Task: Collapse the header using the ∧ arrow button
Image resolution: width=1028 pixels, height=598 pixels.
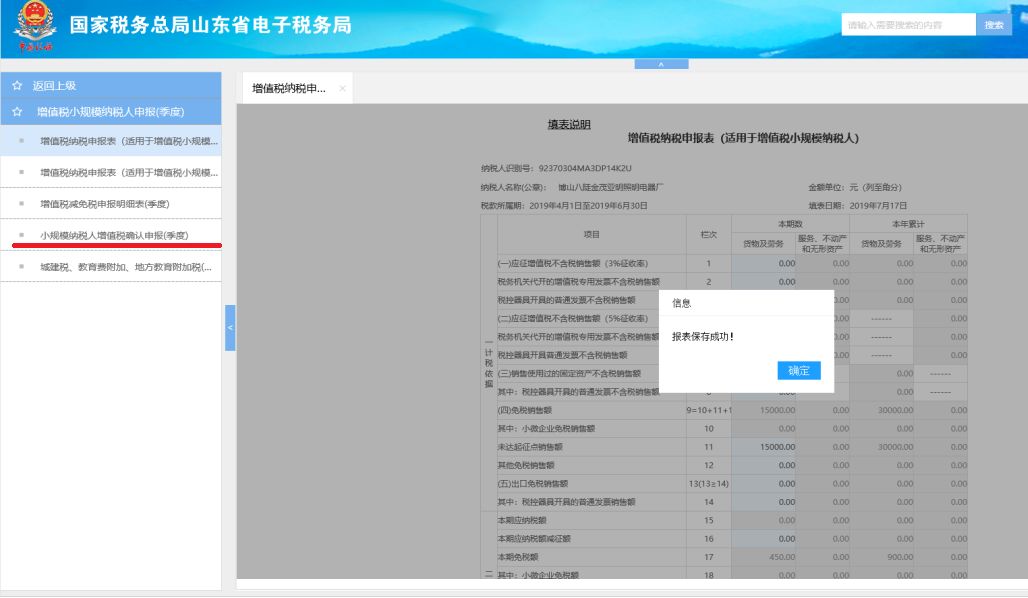Action: pos(658,62)
